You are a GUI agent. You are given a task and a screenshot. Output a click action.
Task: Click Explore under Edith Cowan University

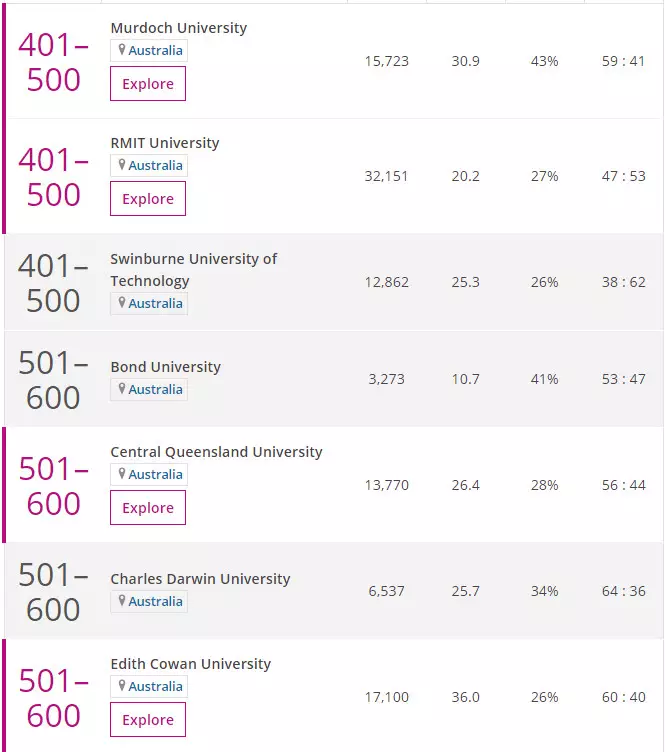(148, 720)
